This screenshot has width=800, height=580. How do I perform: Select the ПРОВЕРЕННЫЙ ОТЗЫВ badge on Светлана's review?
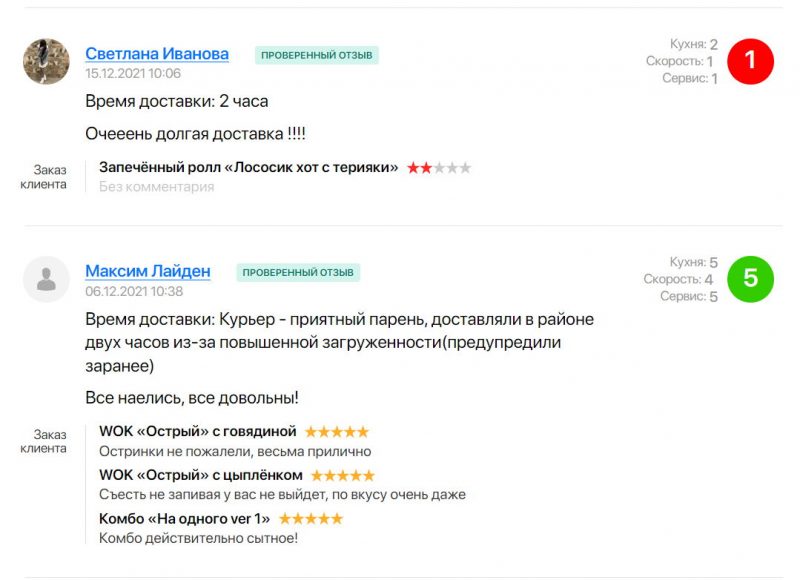[316, 56]
